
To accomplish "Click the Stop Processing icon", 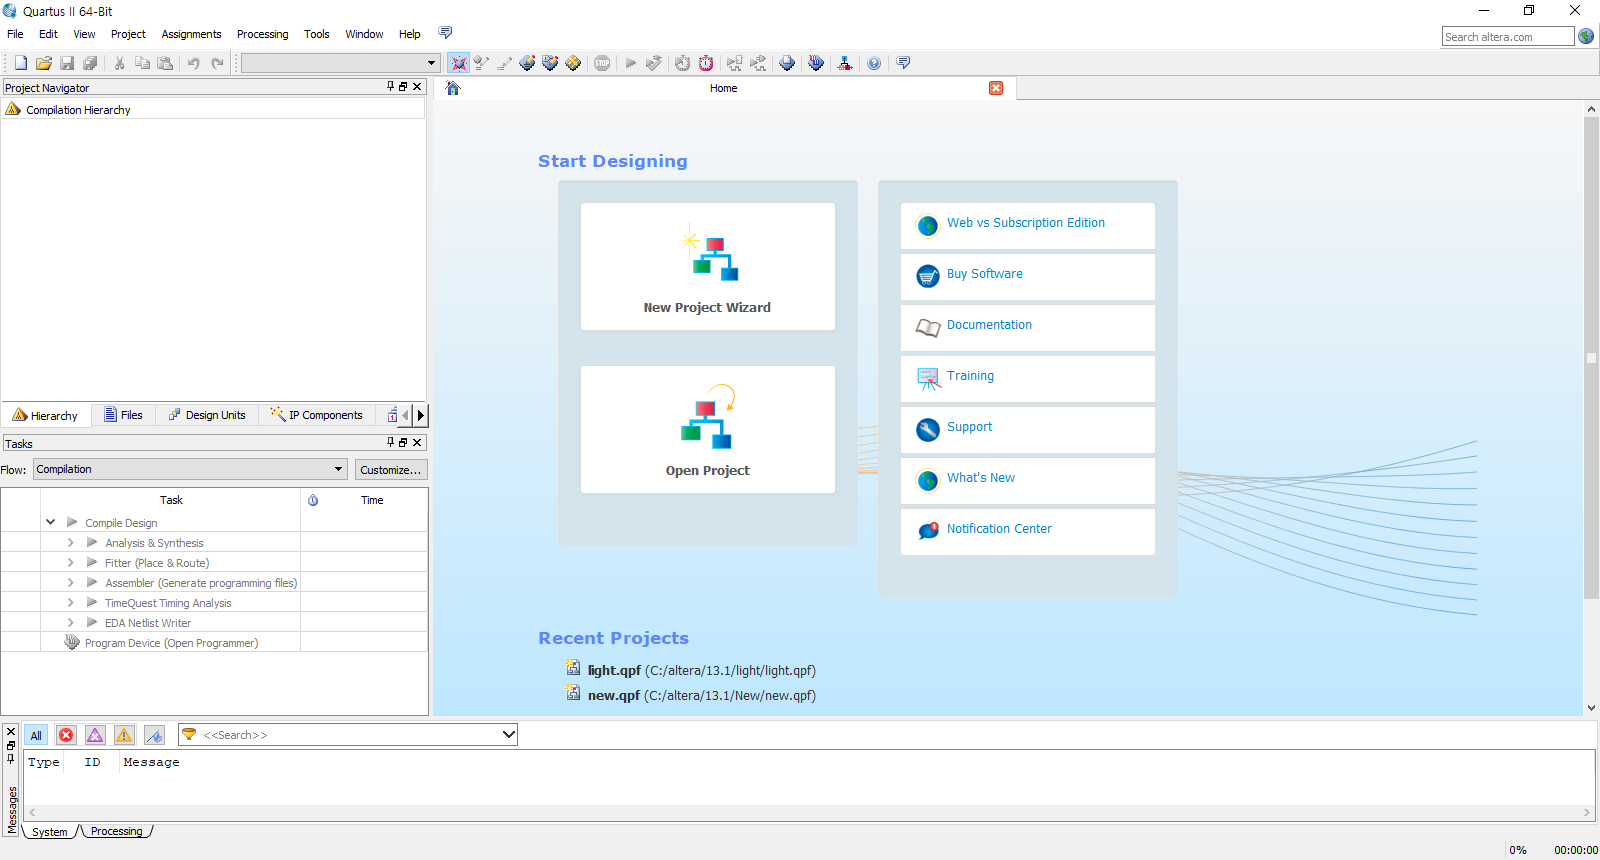I will coord(602,63).
